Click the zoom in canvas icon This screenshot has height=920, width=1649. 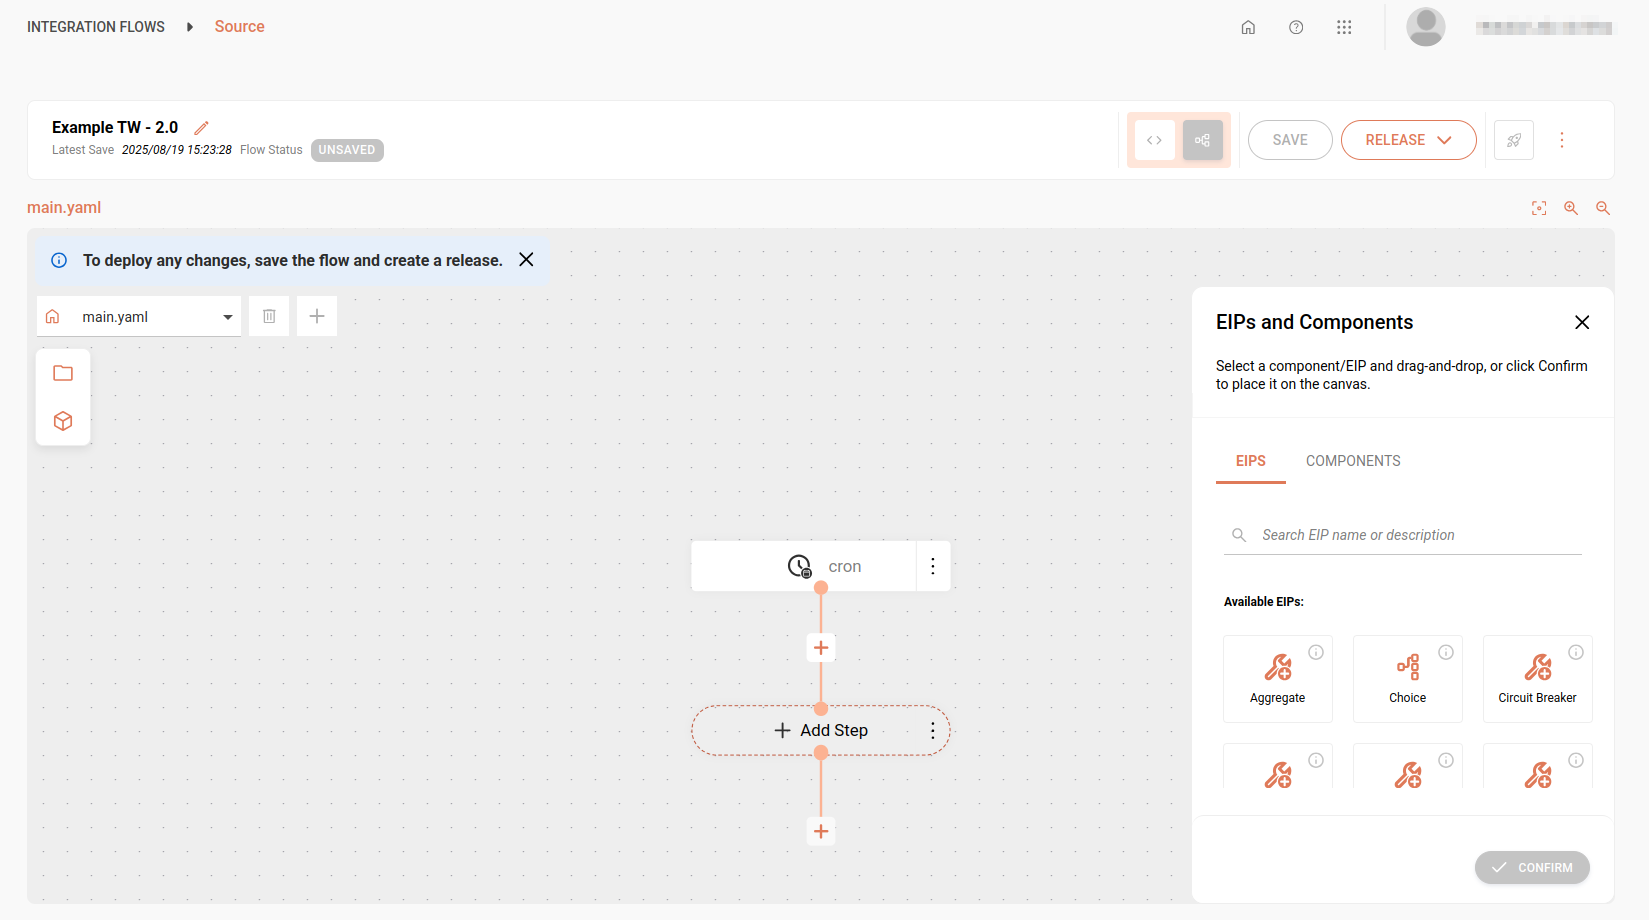coord(1571,208)
